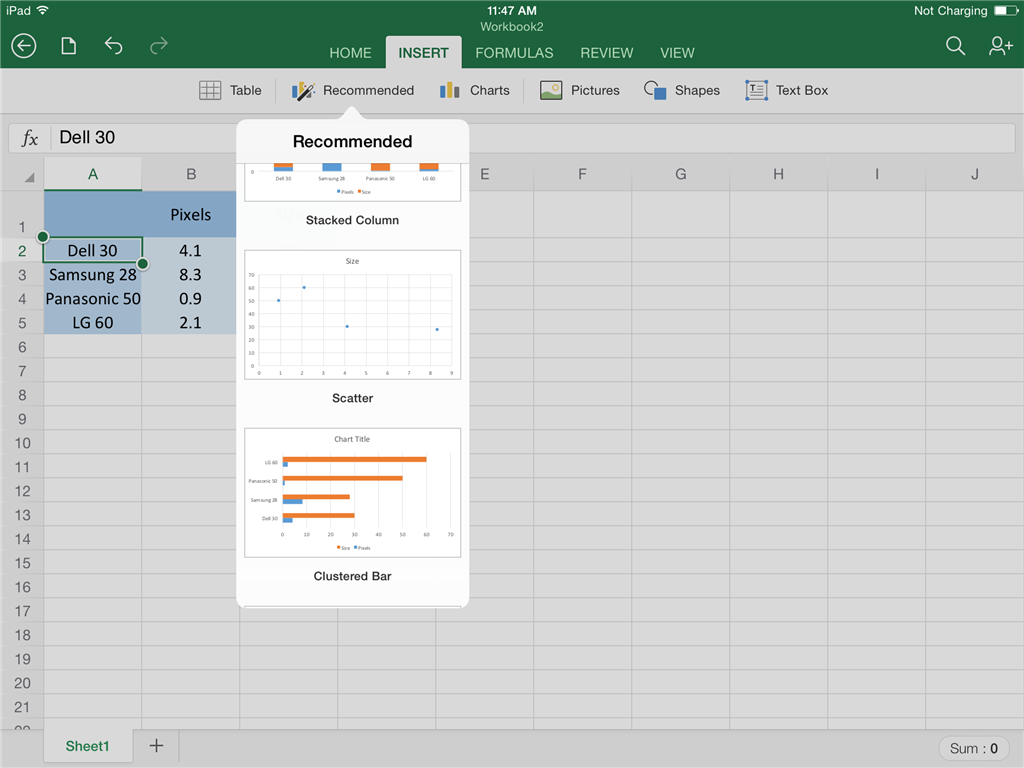This screenshot has width=1024, height=768.
Task: Click the cell 'Panasonic 50'
Action: [x=93, y=299]
